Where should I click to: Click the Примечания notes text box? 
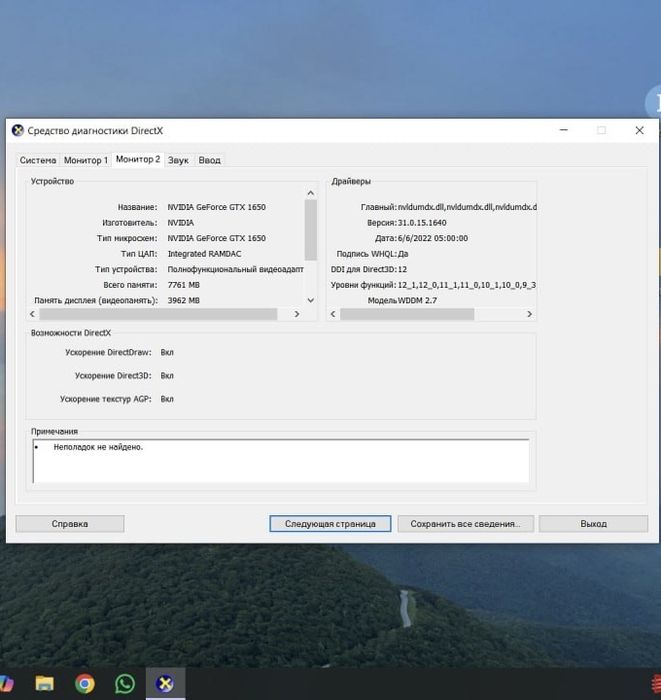281,461
